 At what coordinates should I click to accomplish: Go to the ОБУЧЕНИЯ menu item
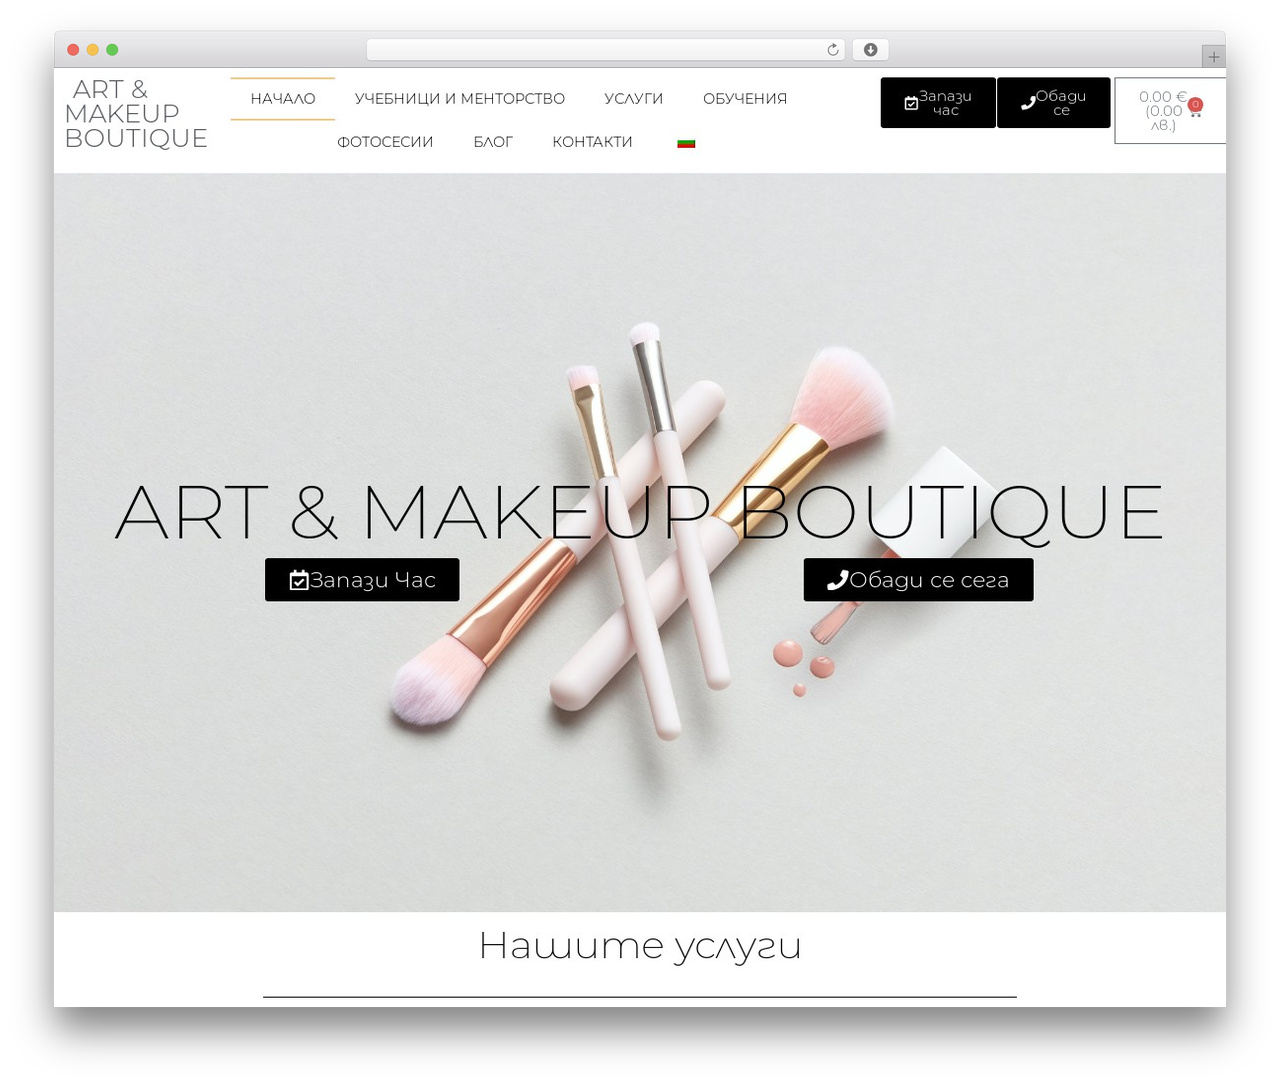click(x=745, y=98)
